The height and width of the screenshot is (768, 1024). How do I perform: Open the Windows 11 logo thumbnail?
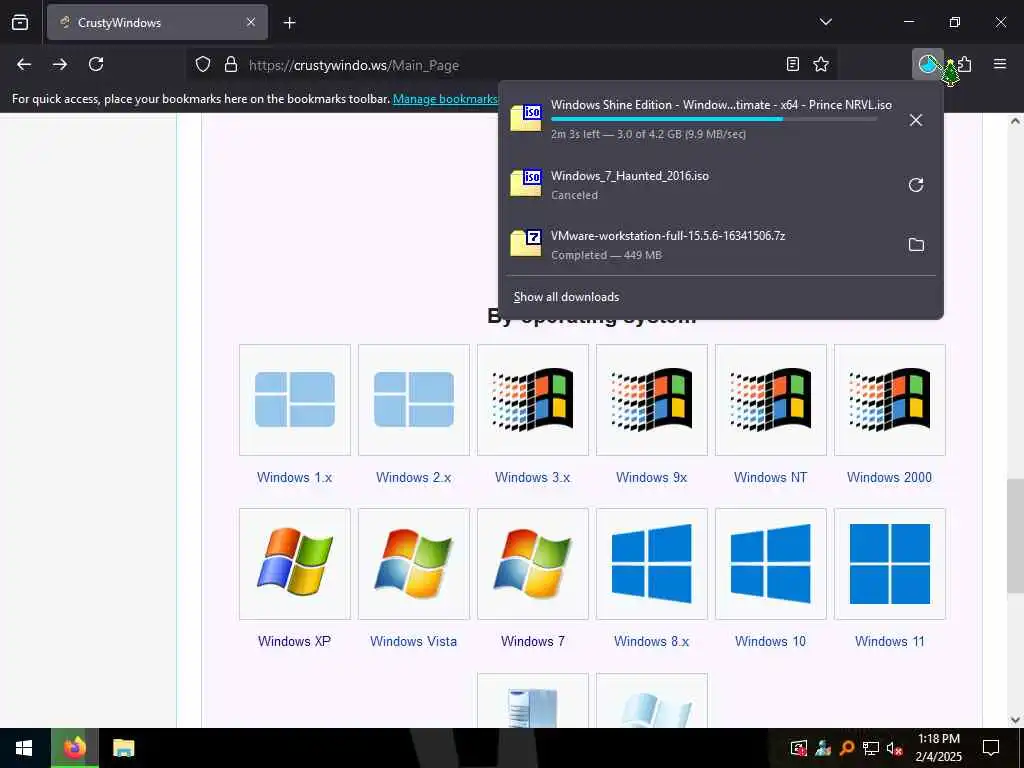click(x=889, y=564)
